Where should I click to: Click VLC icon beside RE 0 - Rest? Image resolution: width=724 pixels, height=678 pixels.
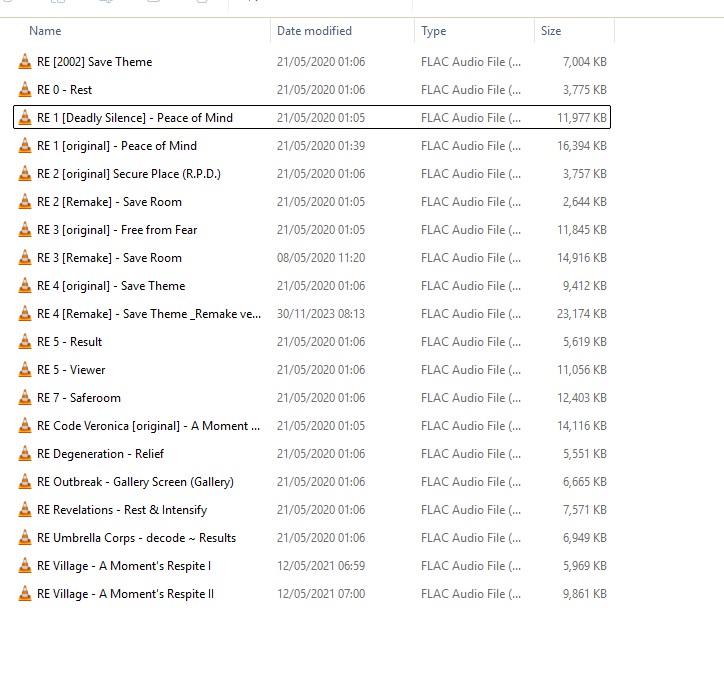24,90
